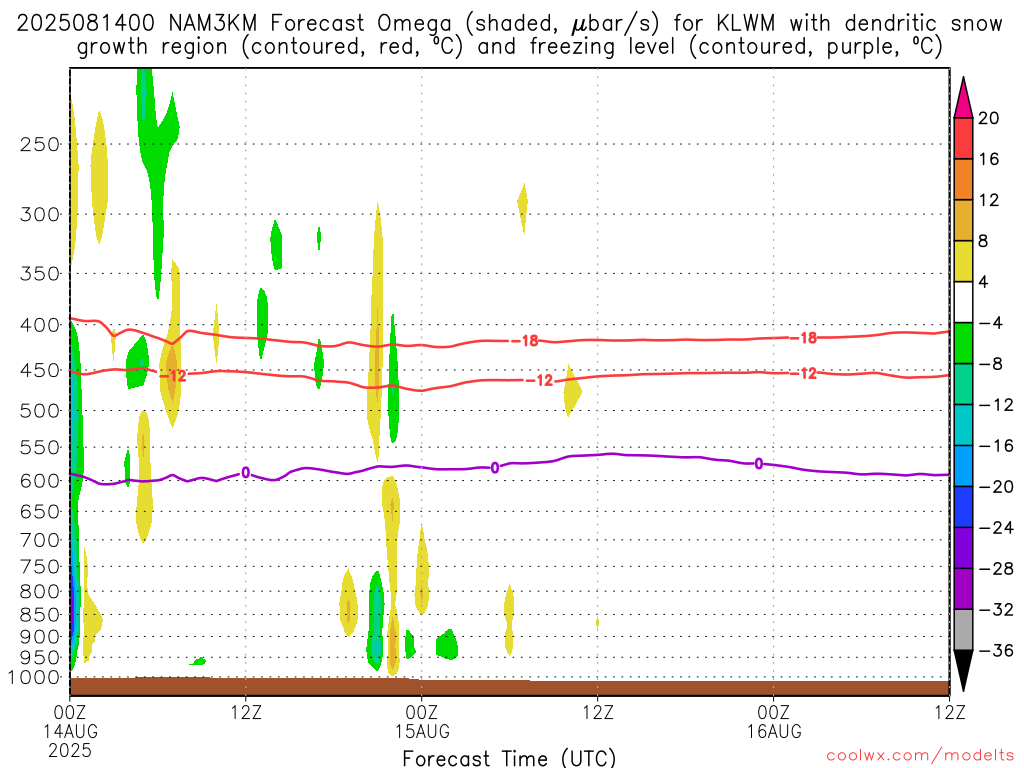Pick the sea-green -8 to -12 colorbar swatch
1024x768 pixels.
(x=963, y=384)
